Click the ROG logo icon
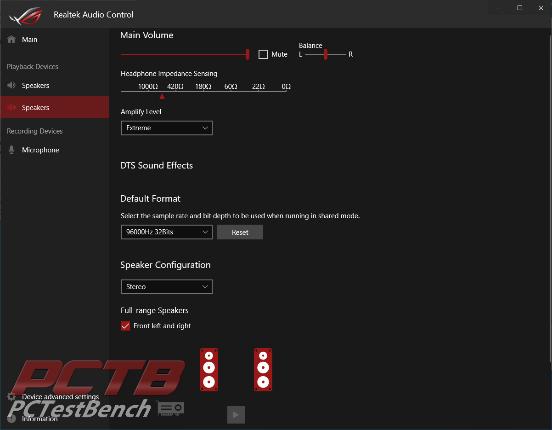This screenshot has height=430, width=552. click(x=26, y=15)
